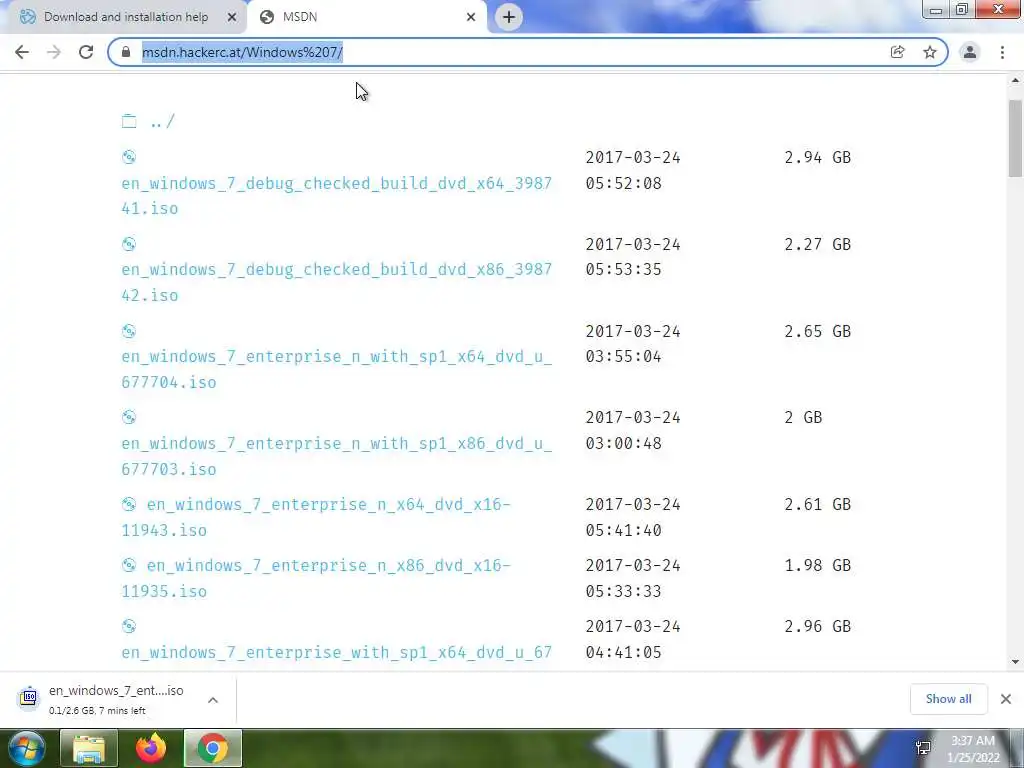Click the 1.98 GB file size
Viewport: 1024px width, 768px height.
(x=818, y=565)
